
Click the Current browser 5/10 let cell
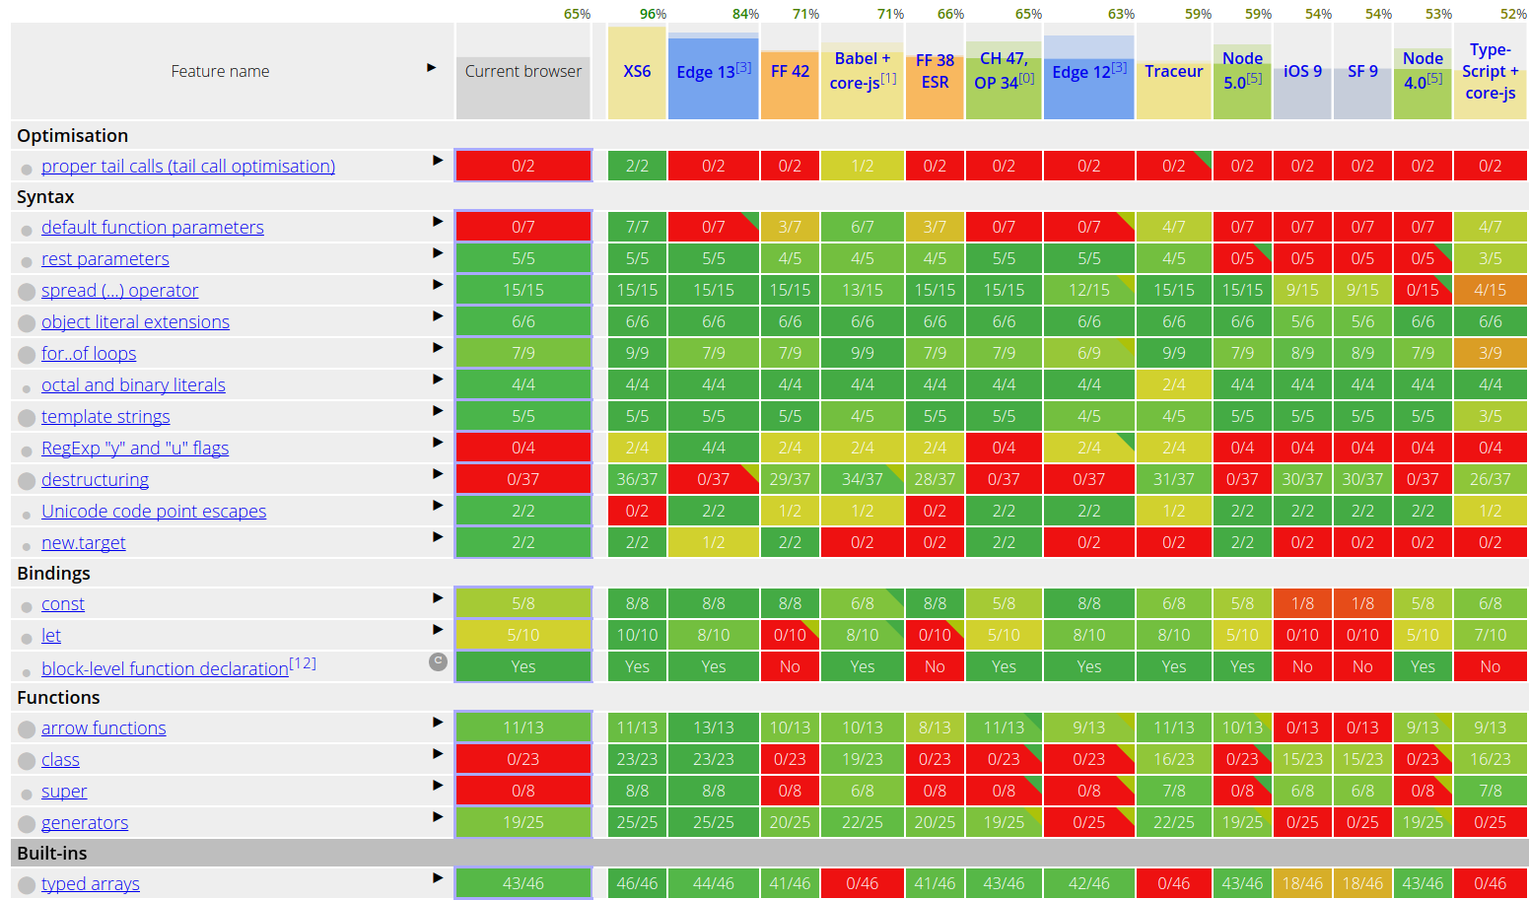point(523,635)
